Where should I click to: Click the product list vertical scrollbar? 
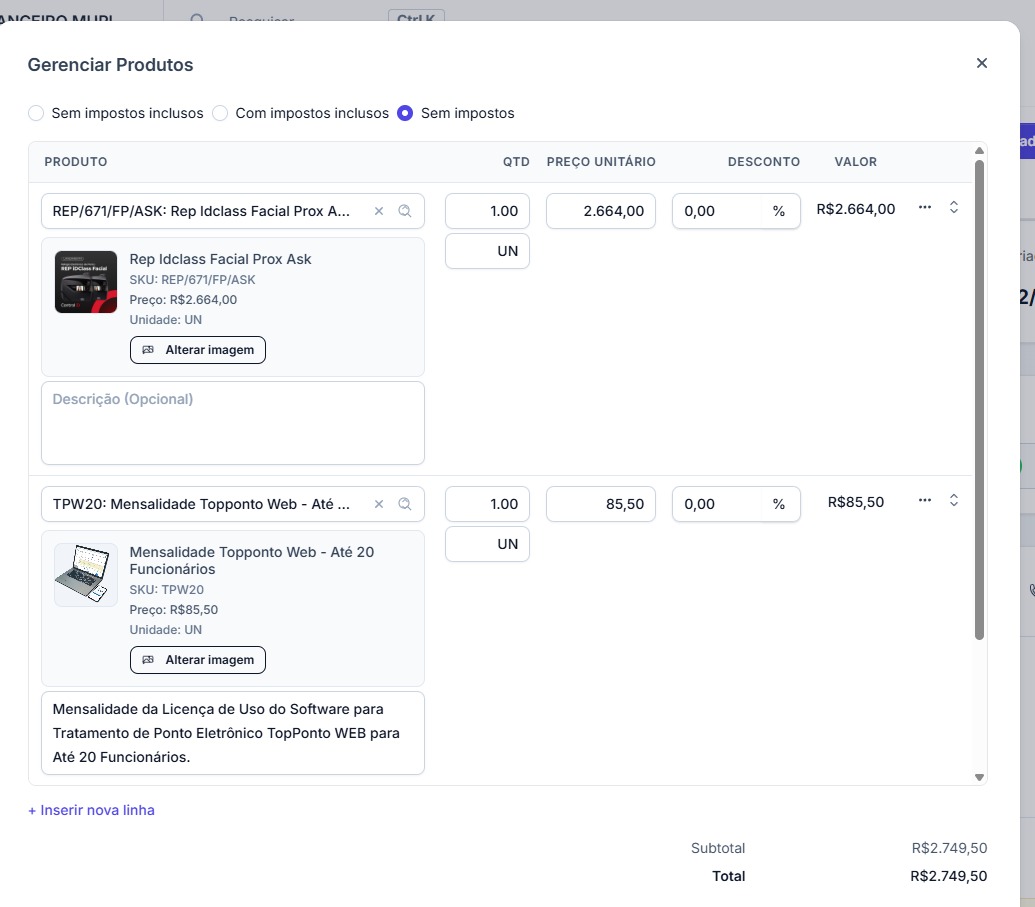point(979,400)
